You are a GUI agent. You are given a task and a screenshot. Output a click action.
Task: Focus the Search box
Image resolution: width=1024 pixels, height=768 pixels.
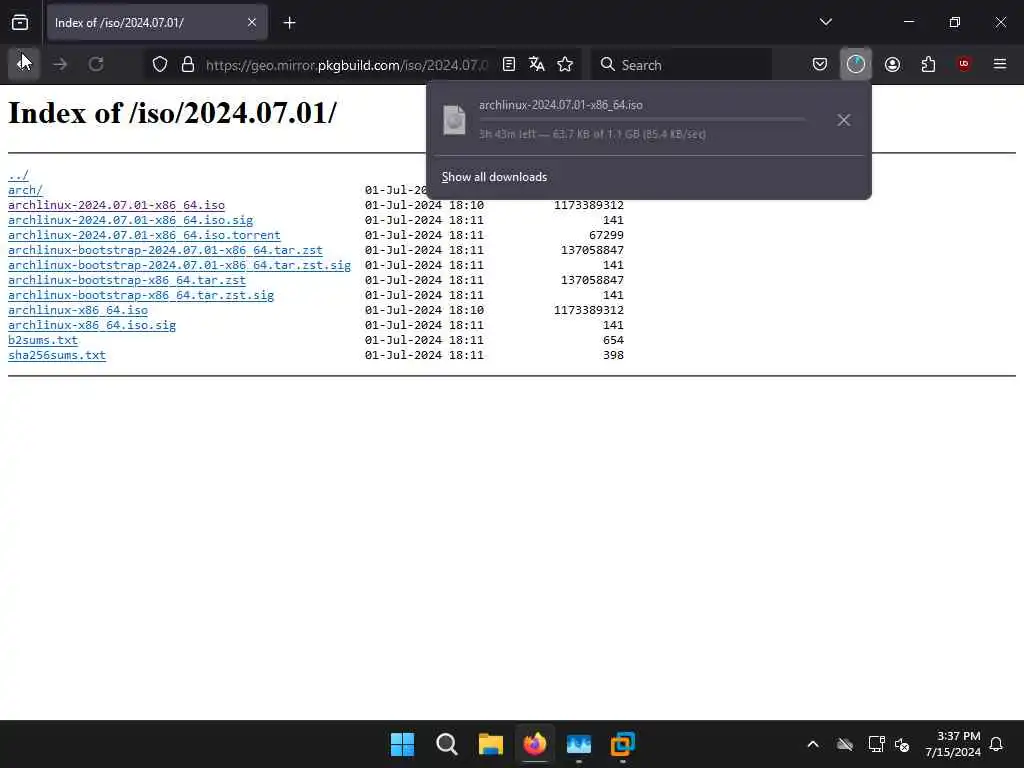click(682, 65)
